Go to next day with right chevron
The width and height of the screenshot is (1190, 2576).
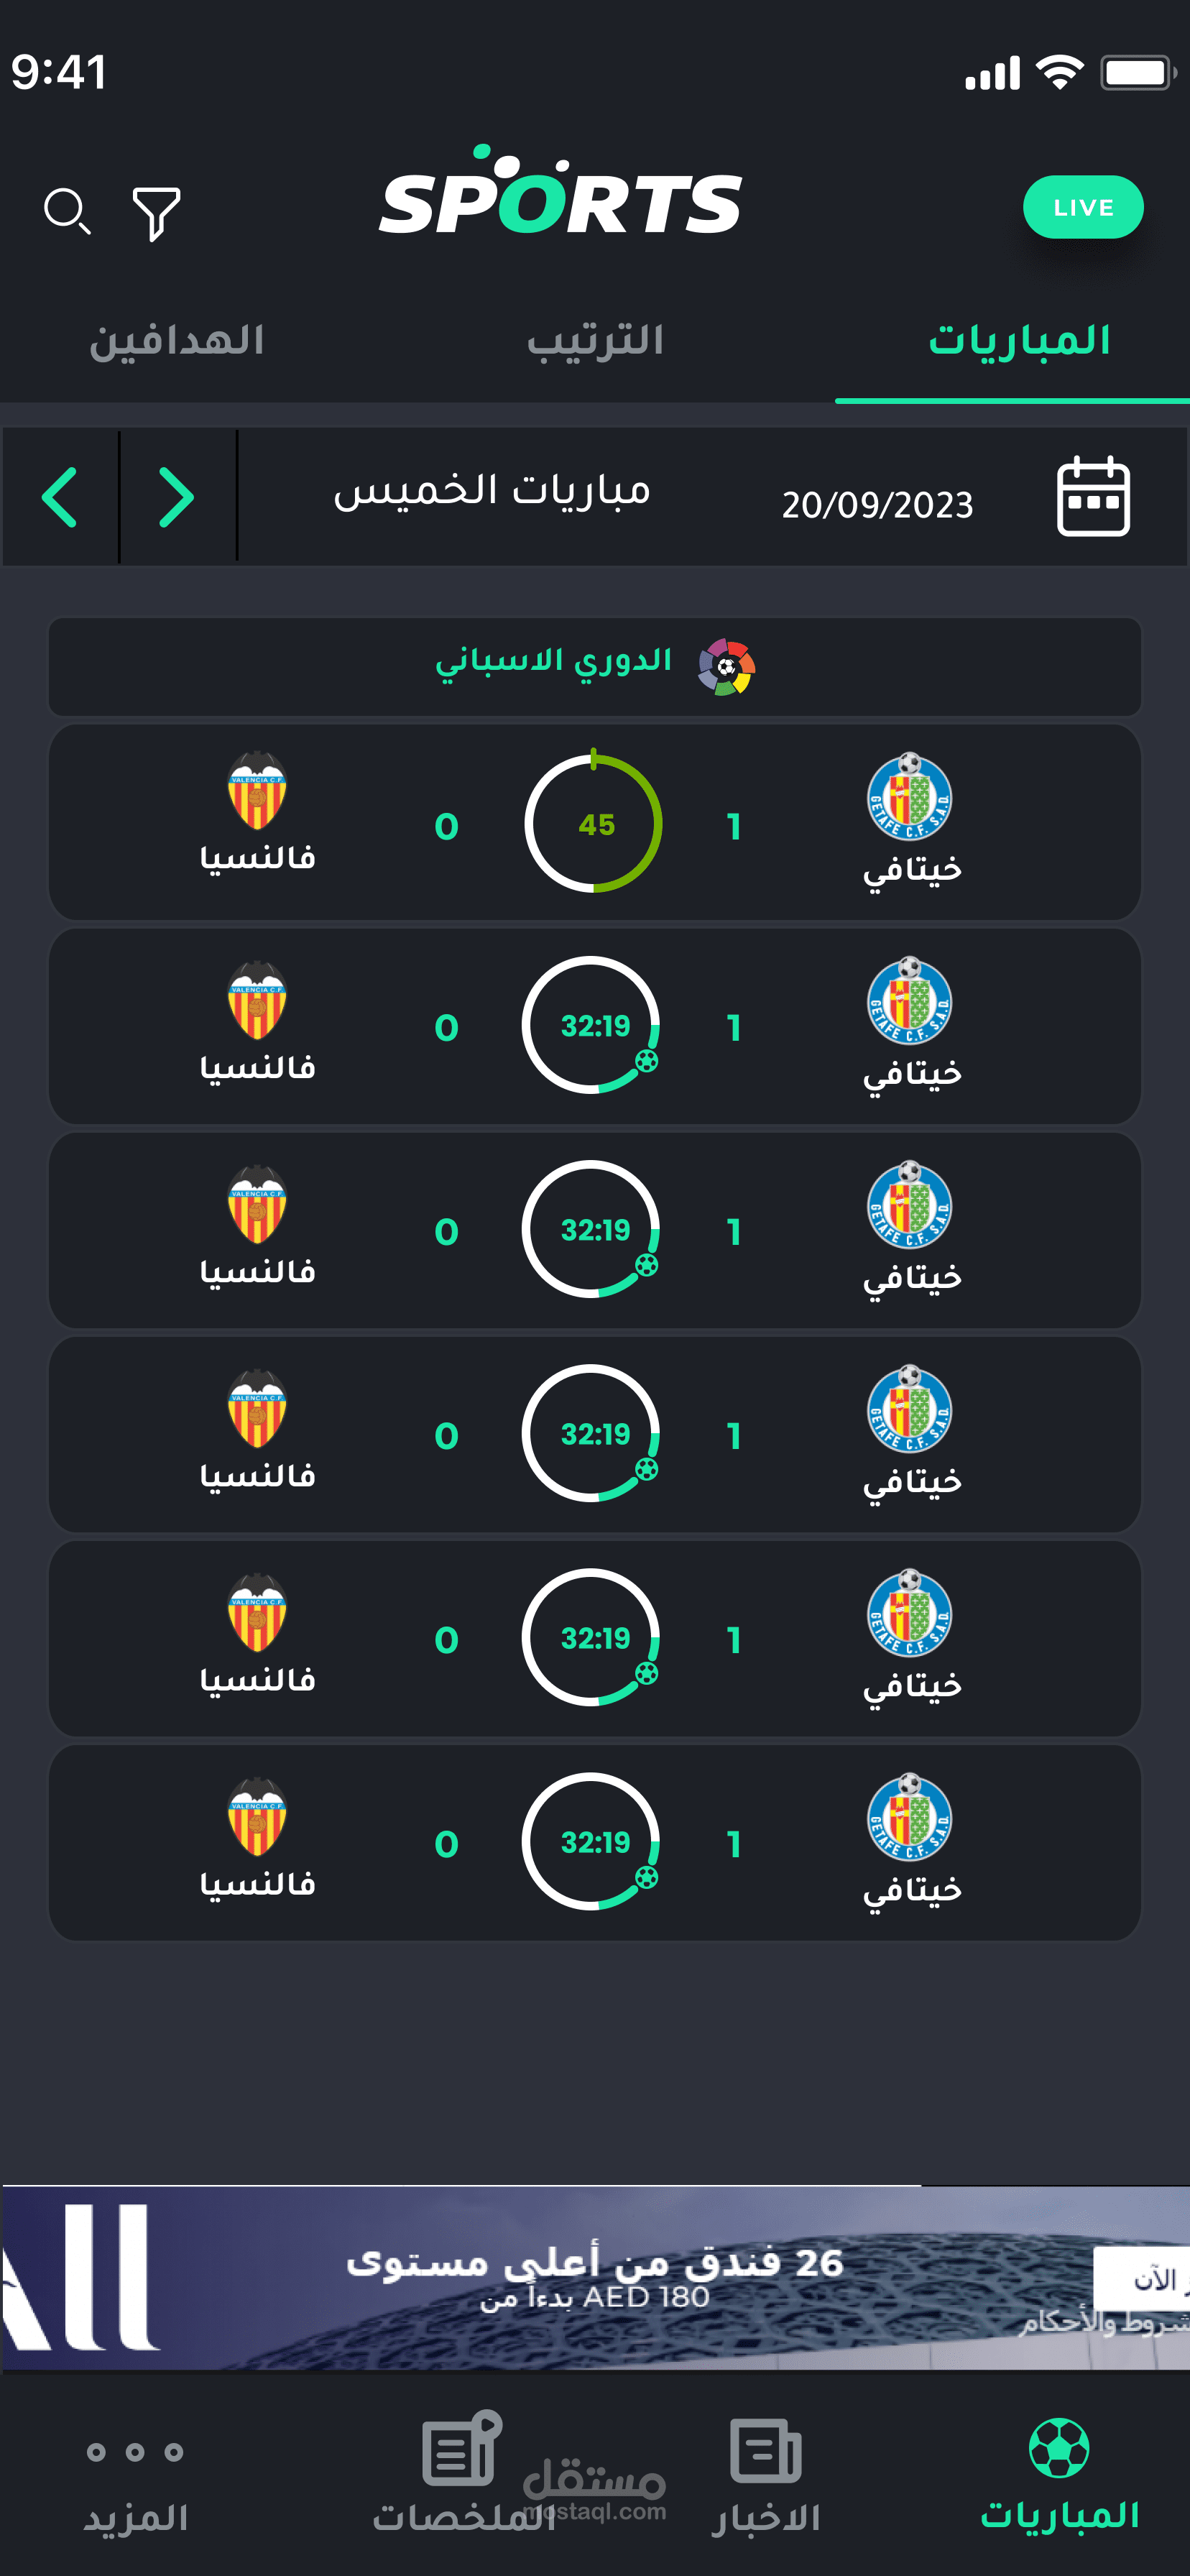177,497
